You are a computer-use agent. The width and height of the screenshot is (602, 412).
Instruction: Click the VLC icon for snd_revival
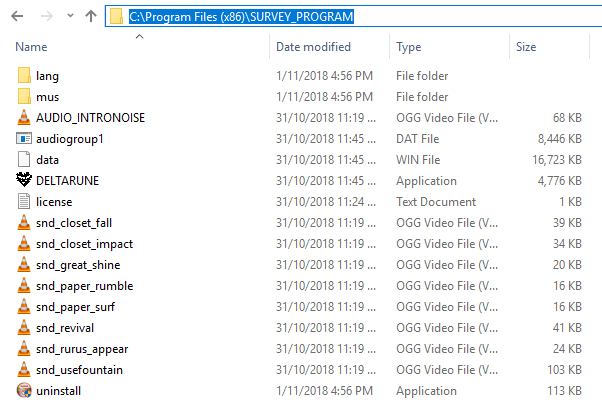(x=24, y=328)
